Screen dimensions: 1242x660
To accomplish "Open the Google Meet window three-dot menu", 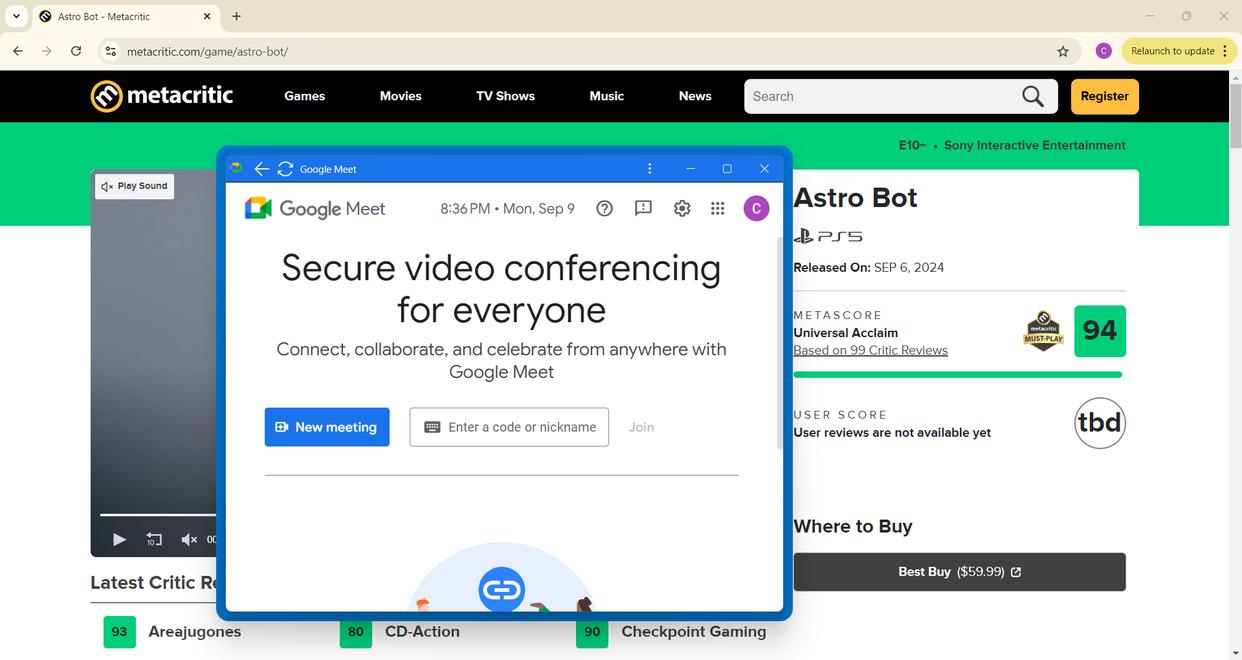I will point(650,169).
